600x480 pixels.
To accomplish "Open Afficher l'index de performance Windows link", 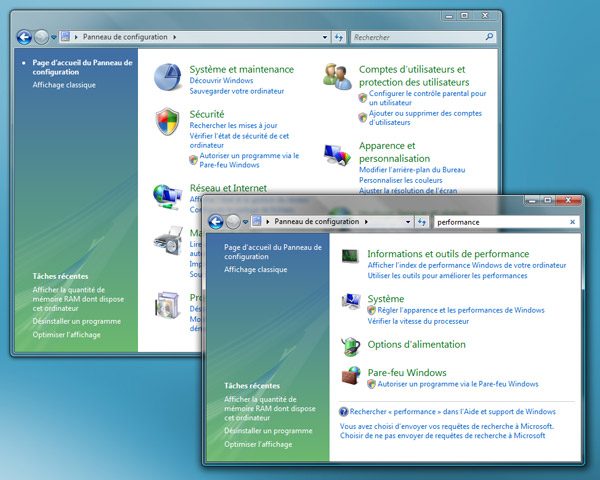I will pos(467,265).
